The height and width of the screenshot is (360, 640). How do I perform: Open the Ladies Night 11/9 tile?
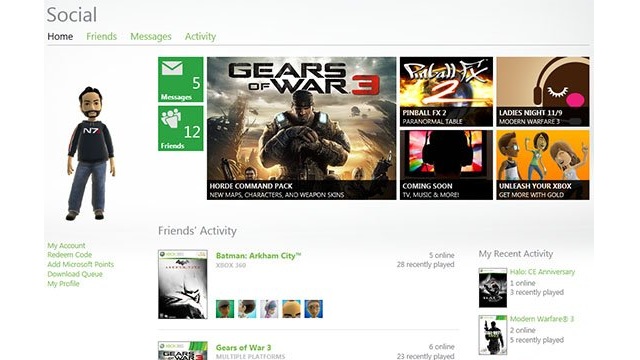coord(543,91)
